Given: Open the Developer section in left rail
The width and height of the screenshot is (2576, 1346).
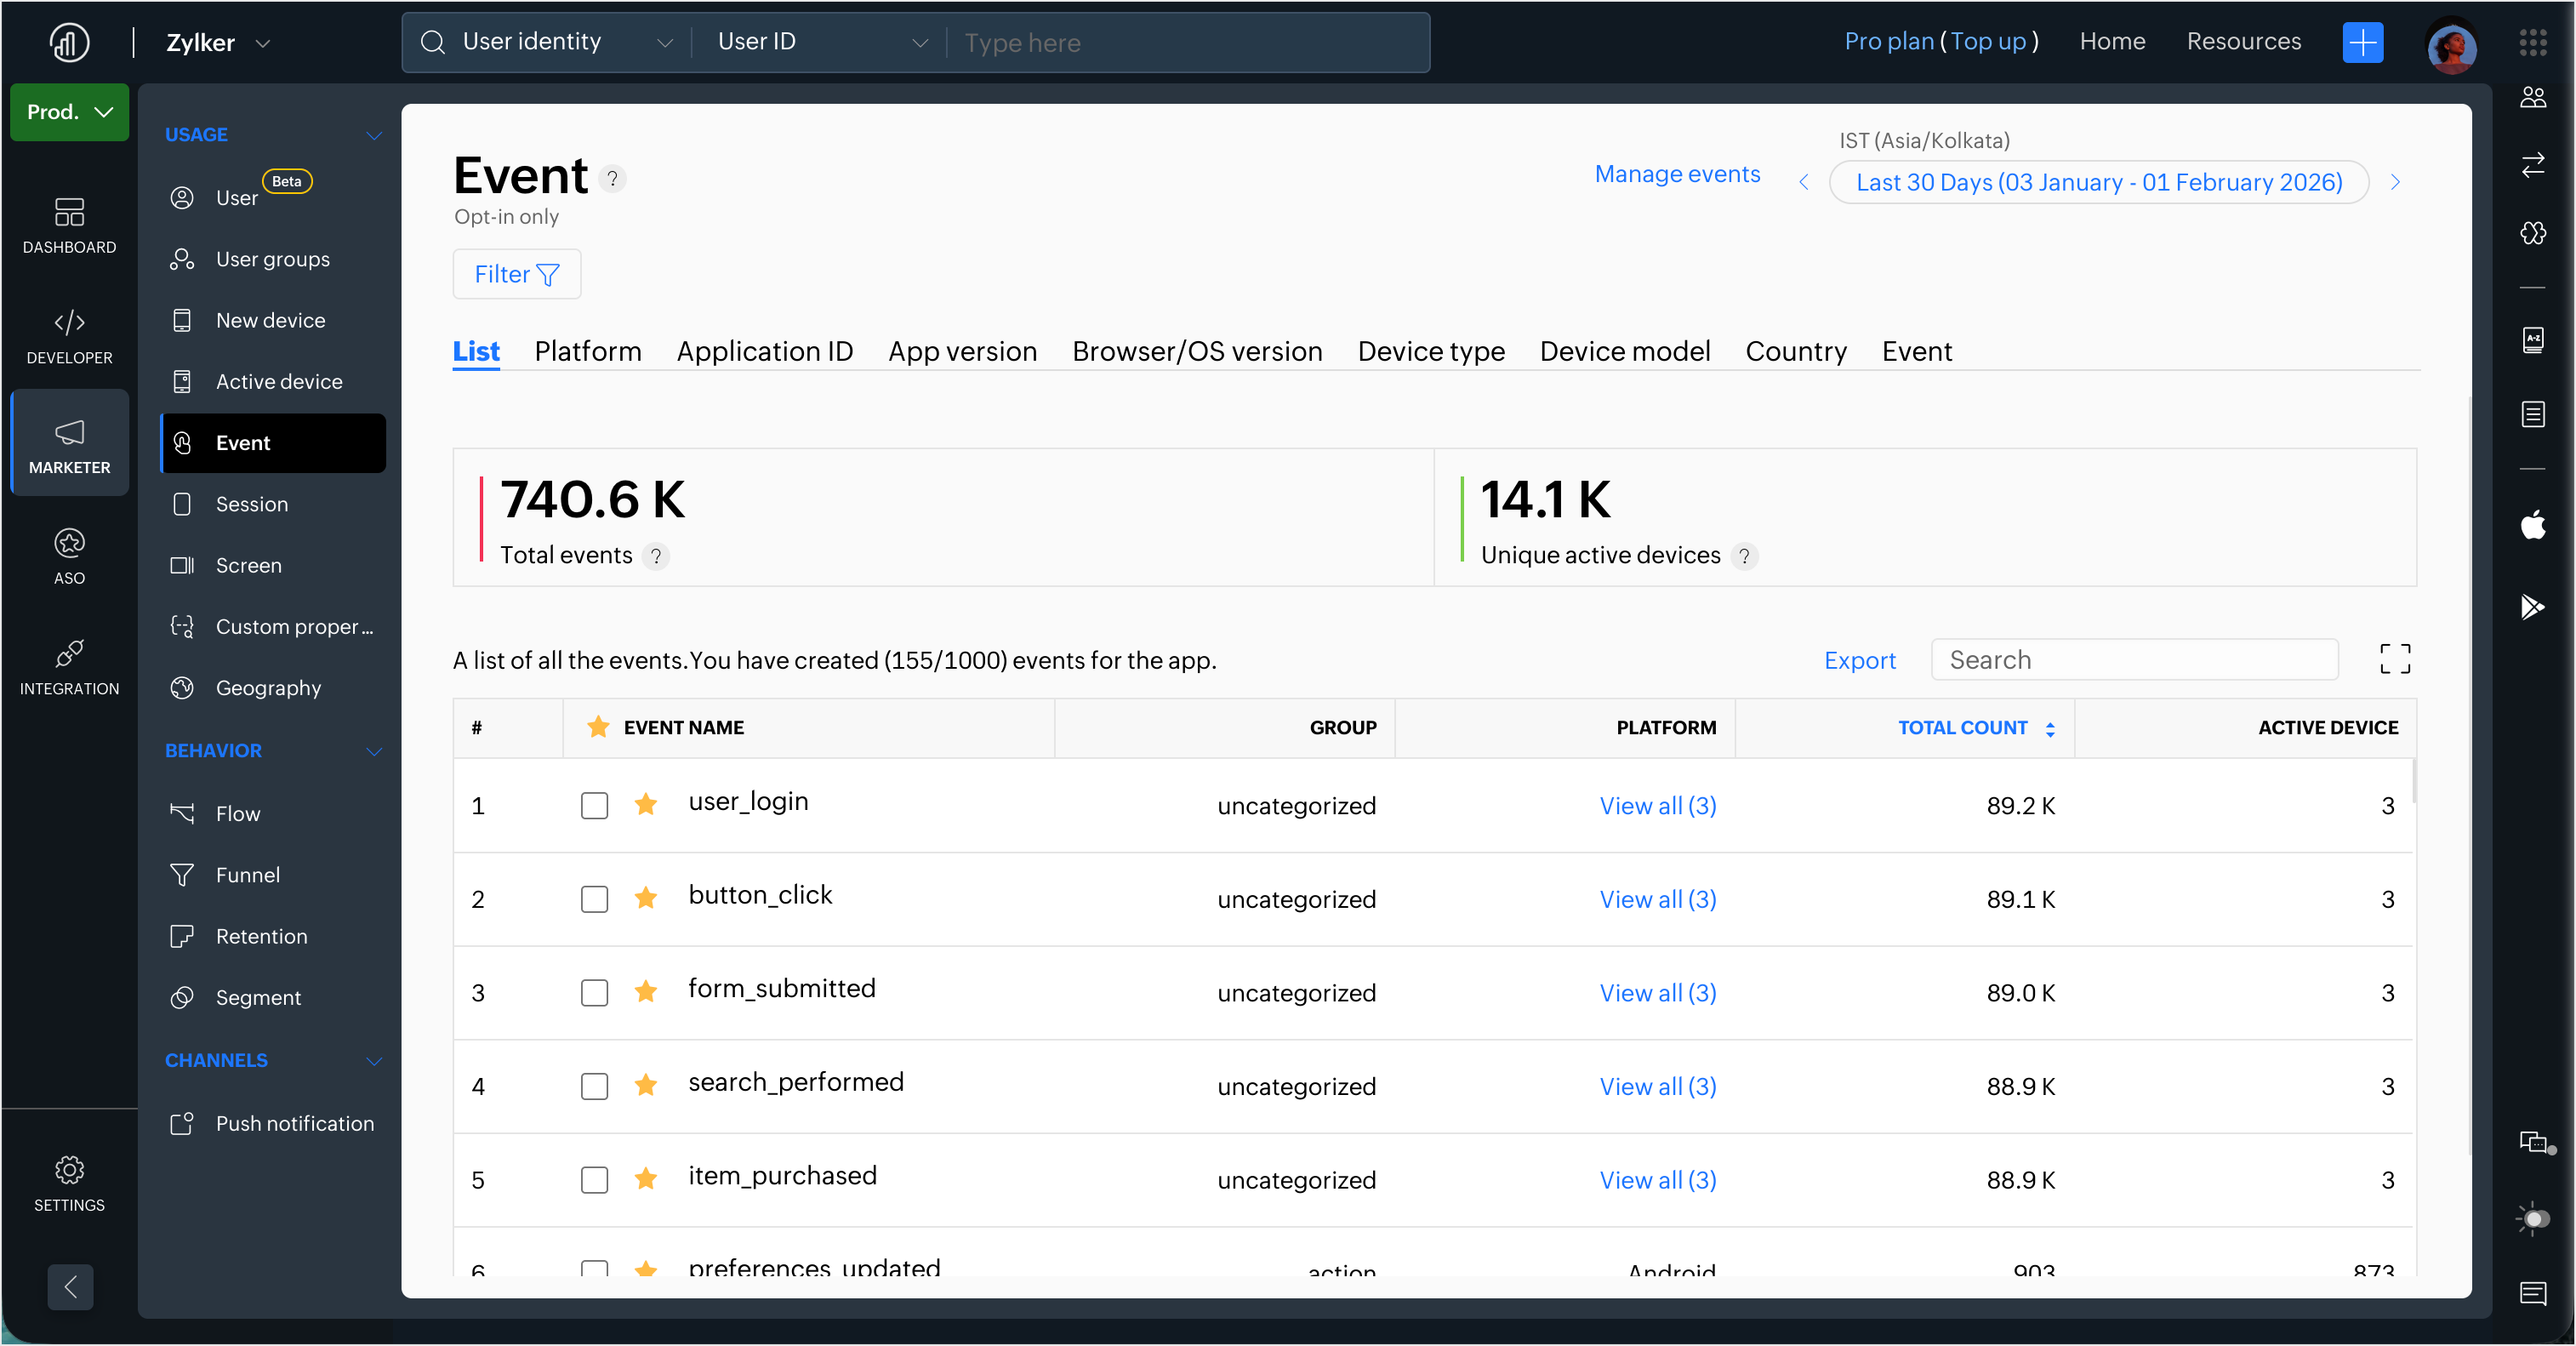Looking at the screenshot, I should pyautogui.click(x=69, y=336).
